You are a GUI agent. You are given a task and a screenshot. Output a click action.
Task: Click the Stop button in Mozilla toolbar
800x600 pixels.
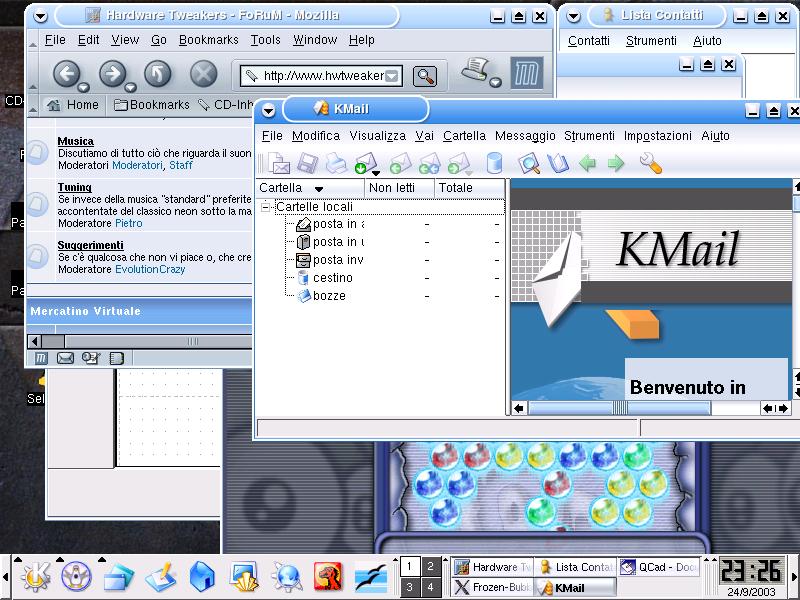point(204,74)
